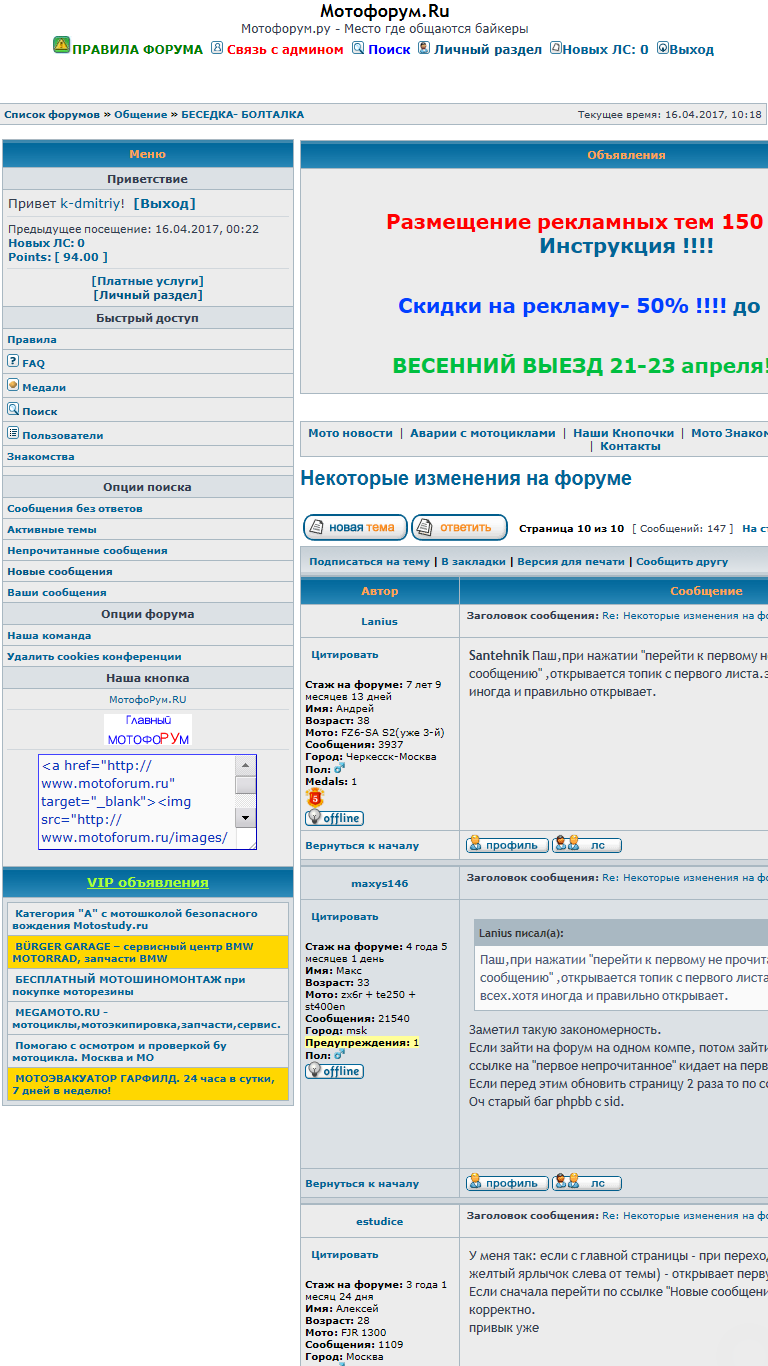Click the Медали medal icon in sidebar
Screen dimensions: 768x1366
[13, 385]
